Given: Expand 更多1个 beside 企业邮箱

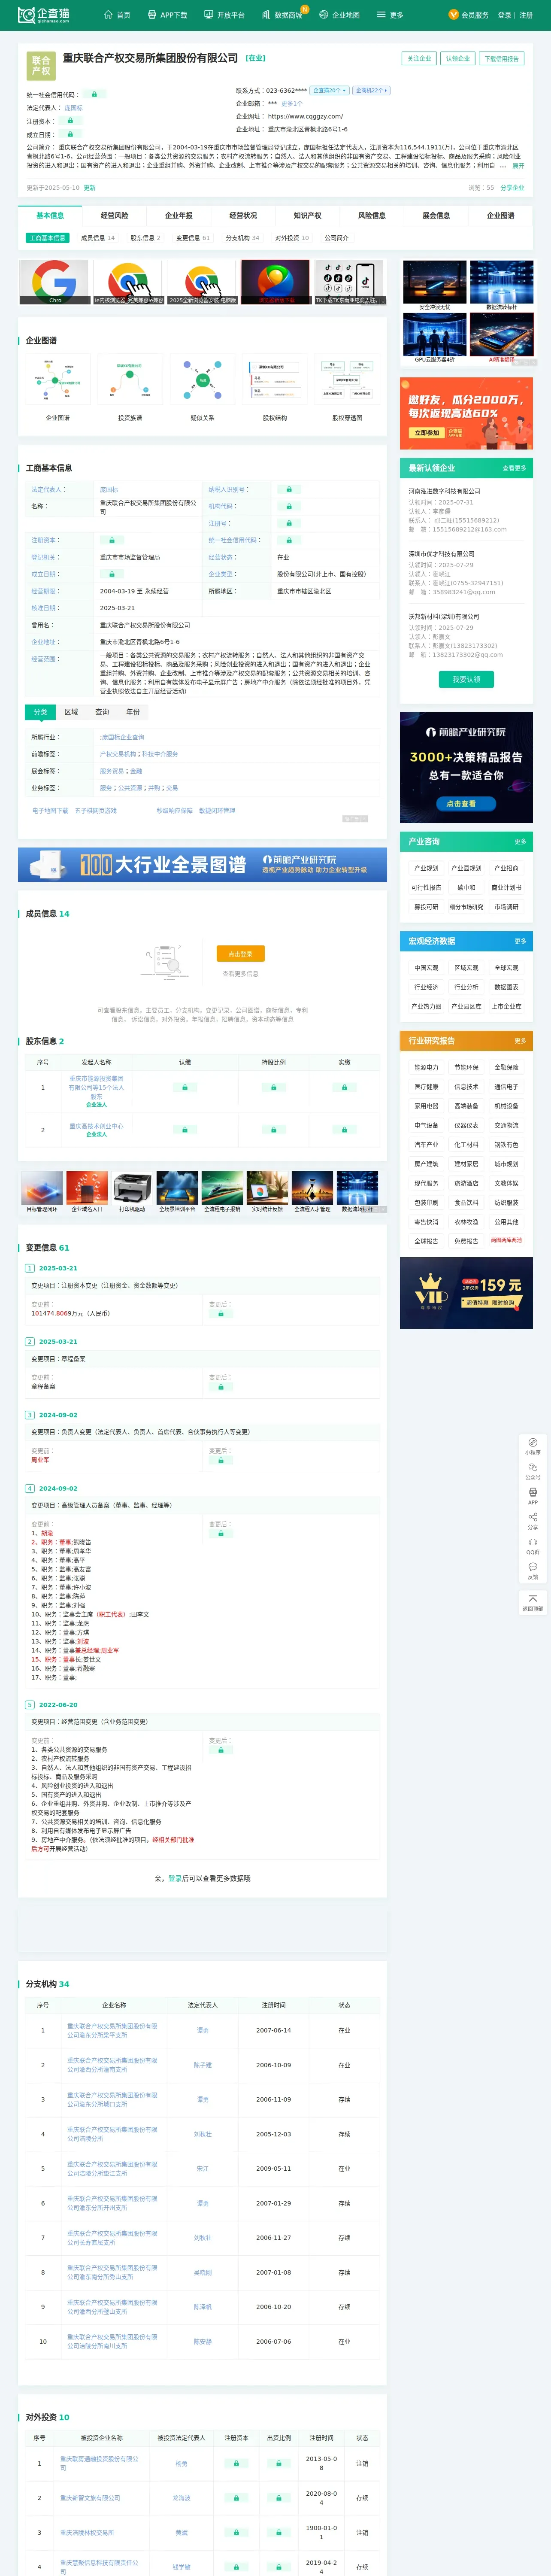Looking at the screenshot, I should pos(292,103).
